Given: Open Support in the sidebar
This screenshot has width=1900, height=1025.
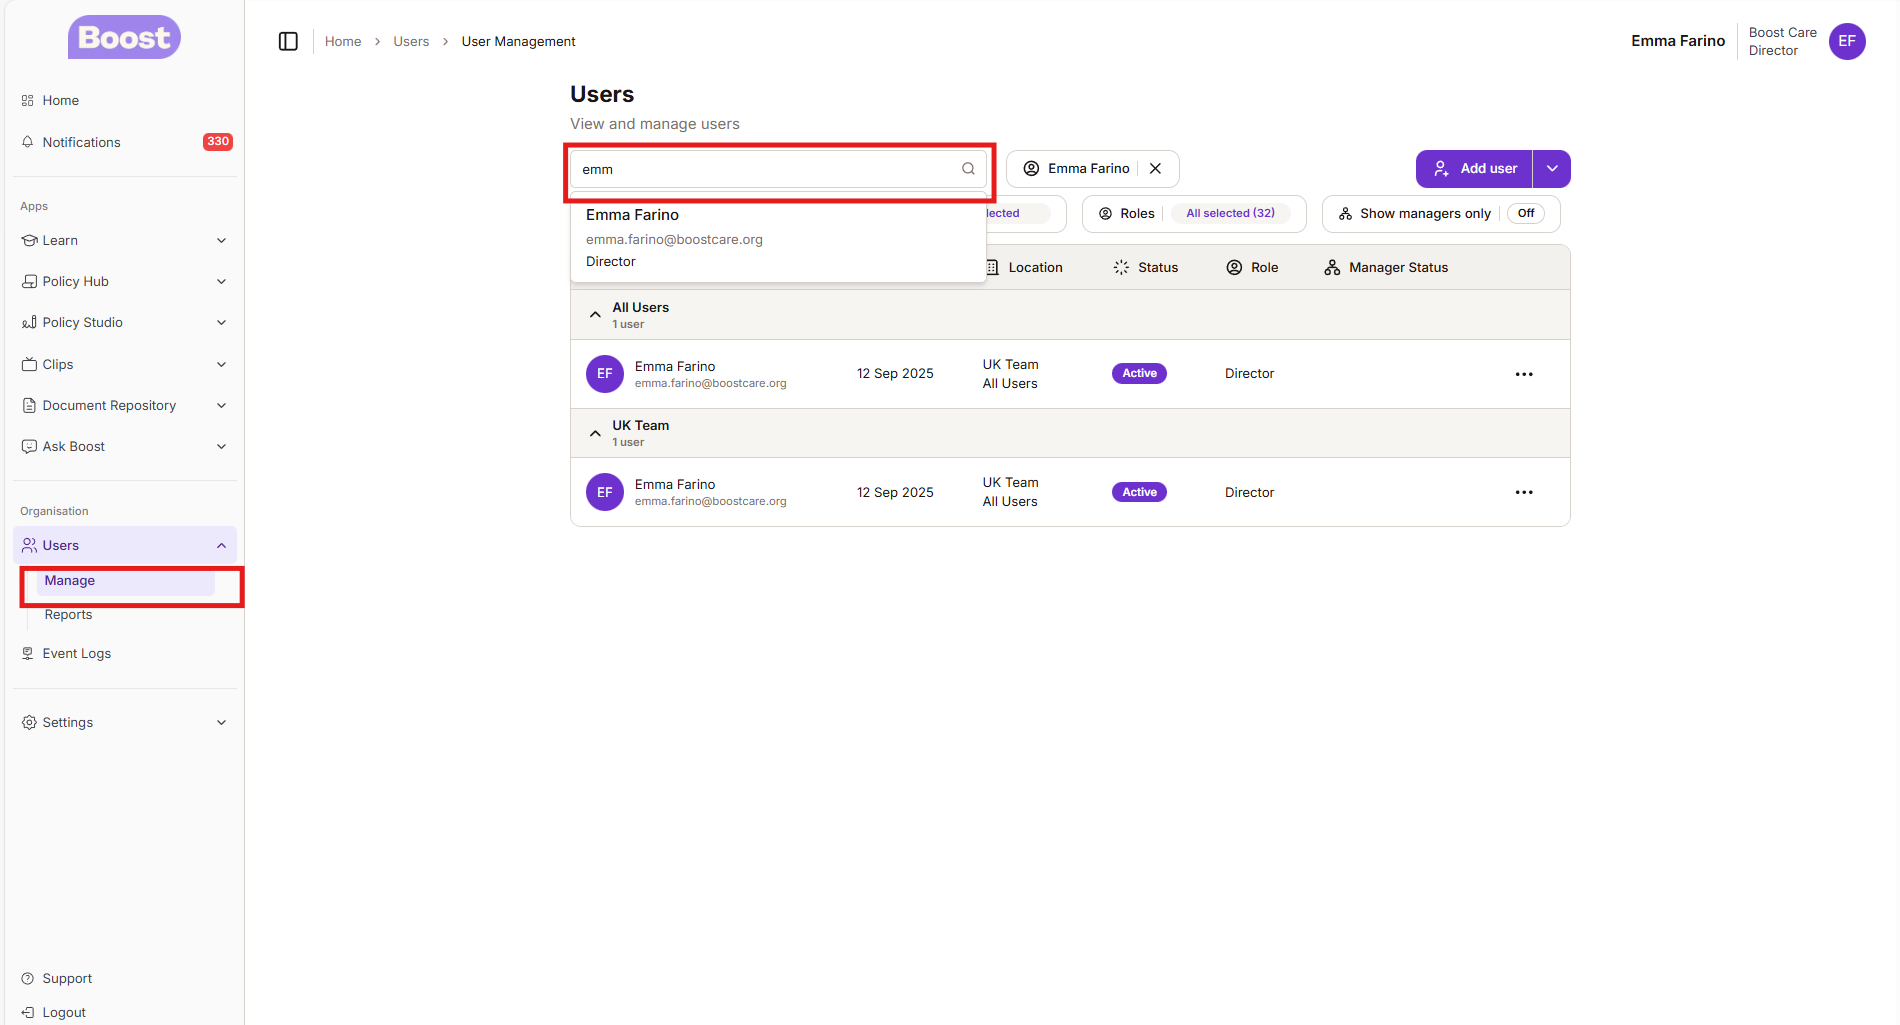Looking at the screenshot, I should [125, 978].
